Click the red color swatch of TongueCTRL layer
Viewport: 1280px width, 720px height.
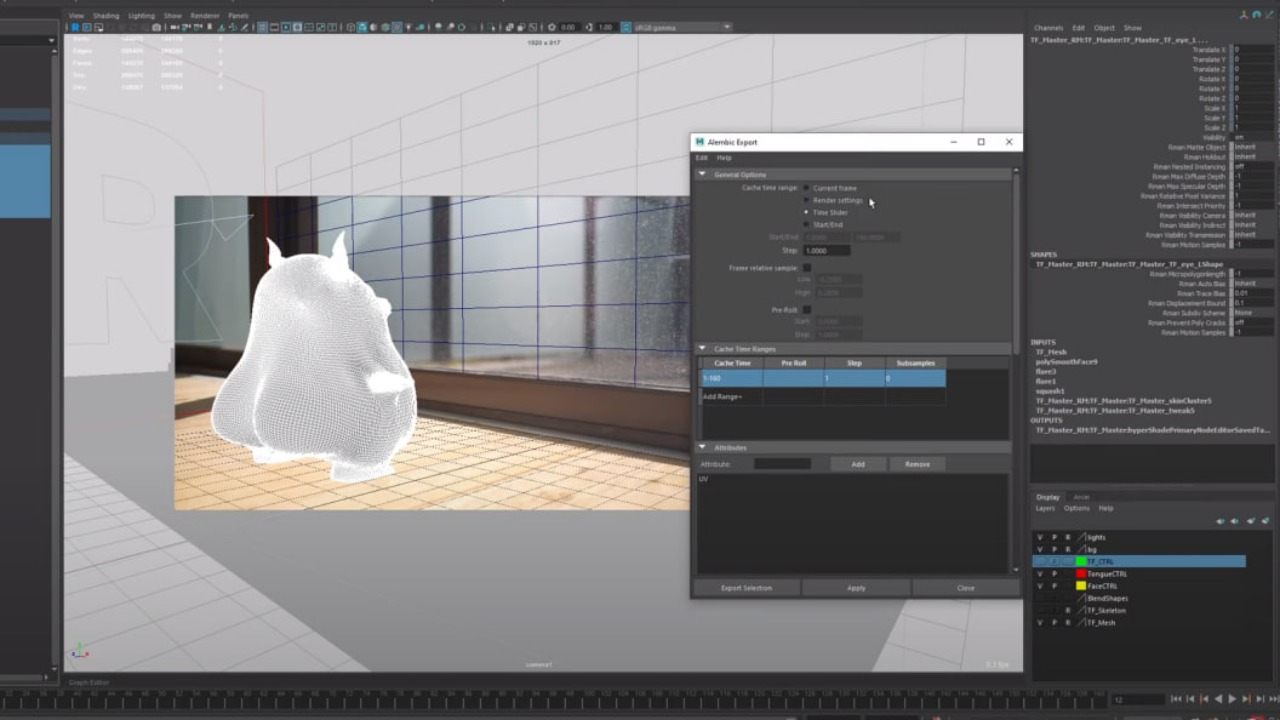tap(1081, 574)
